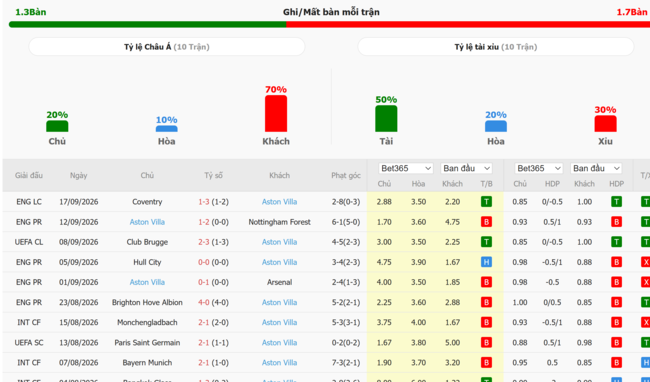Click odds value 5.00 in Paris Saint Germain row

click(x=452, y=343)
